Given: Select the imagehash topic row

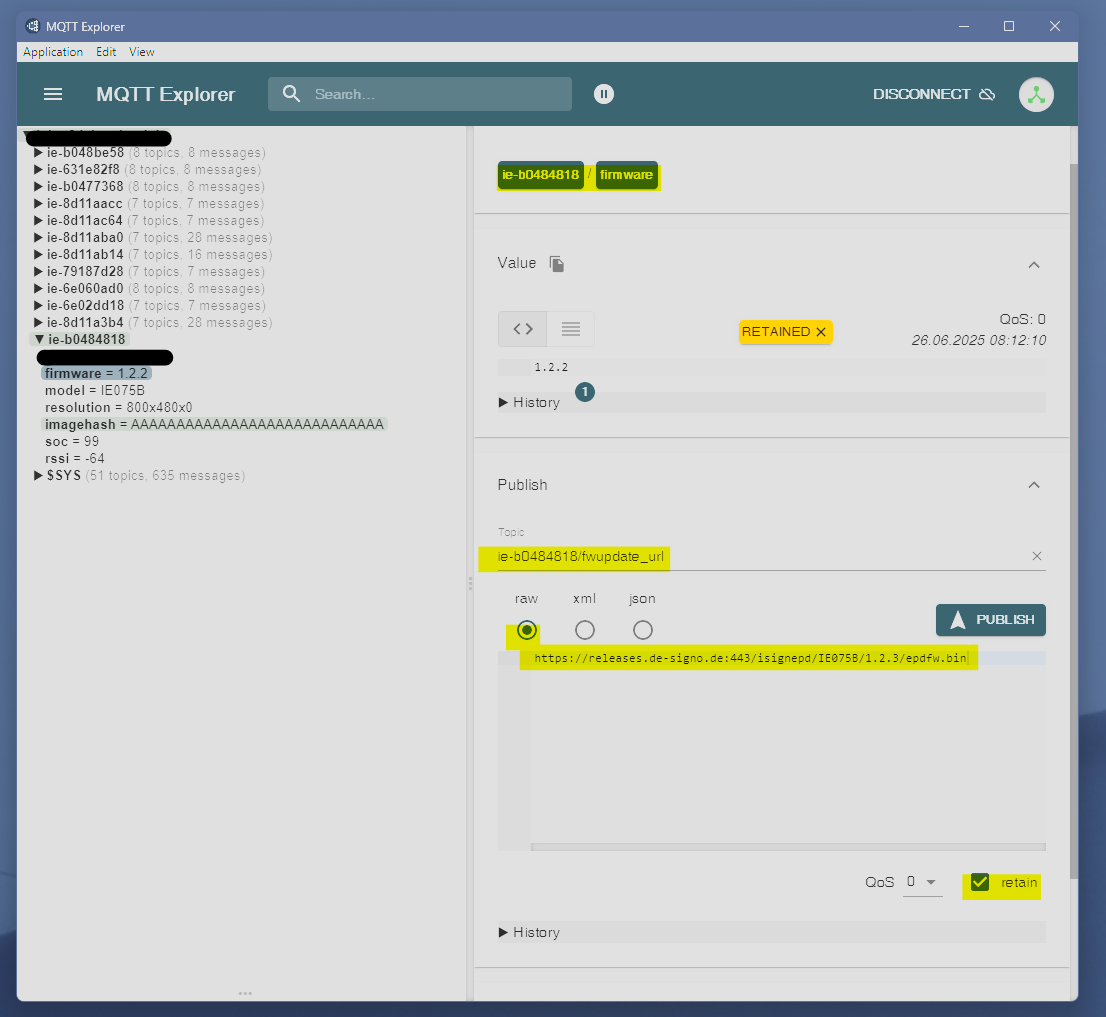Looking at the screenshot, I should [214, 425].
